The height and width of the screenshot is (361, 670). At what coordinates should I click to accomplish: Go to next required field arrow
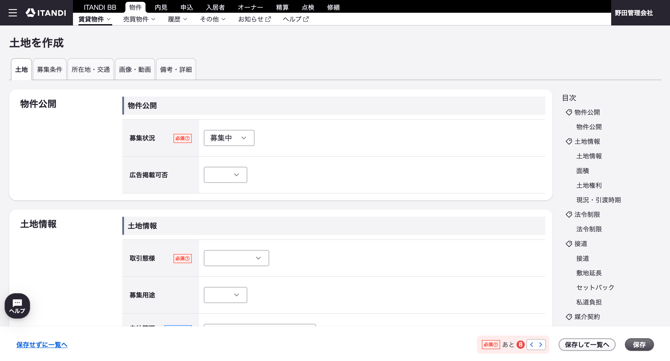[541, 345]
